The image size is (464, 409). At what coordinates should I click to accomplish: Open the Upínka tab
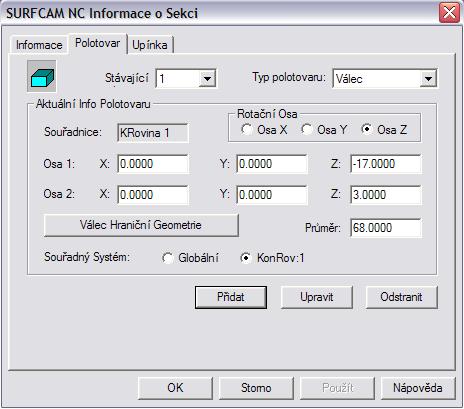(150, 45)
